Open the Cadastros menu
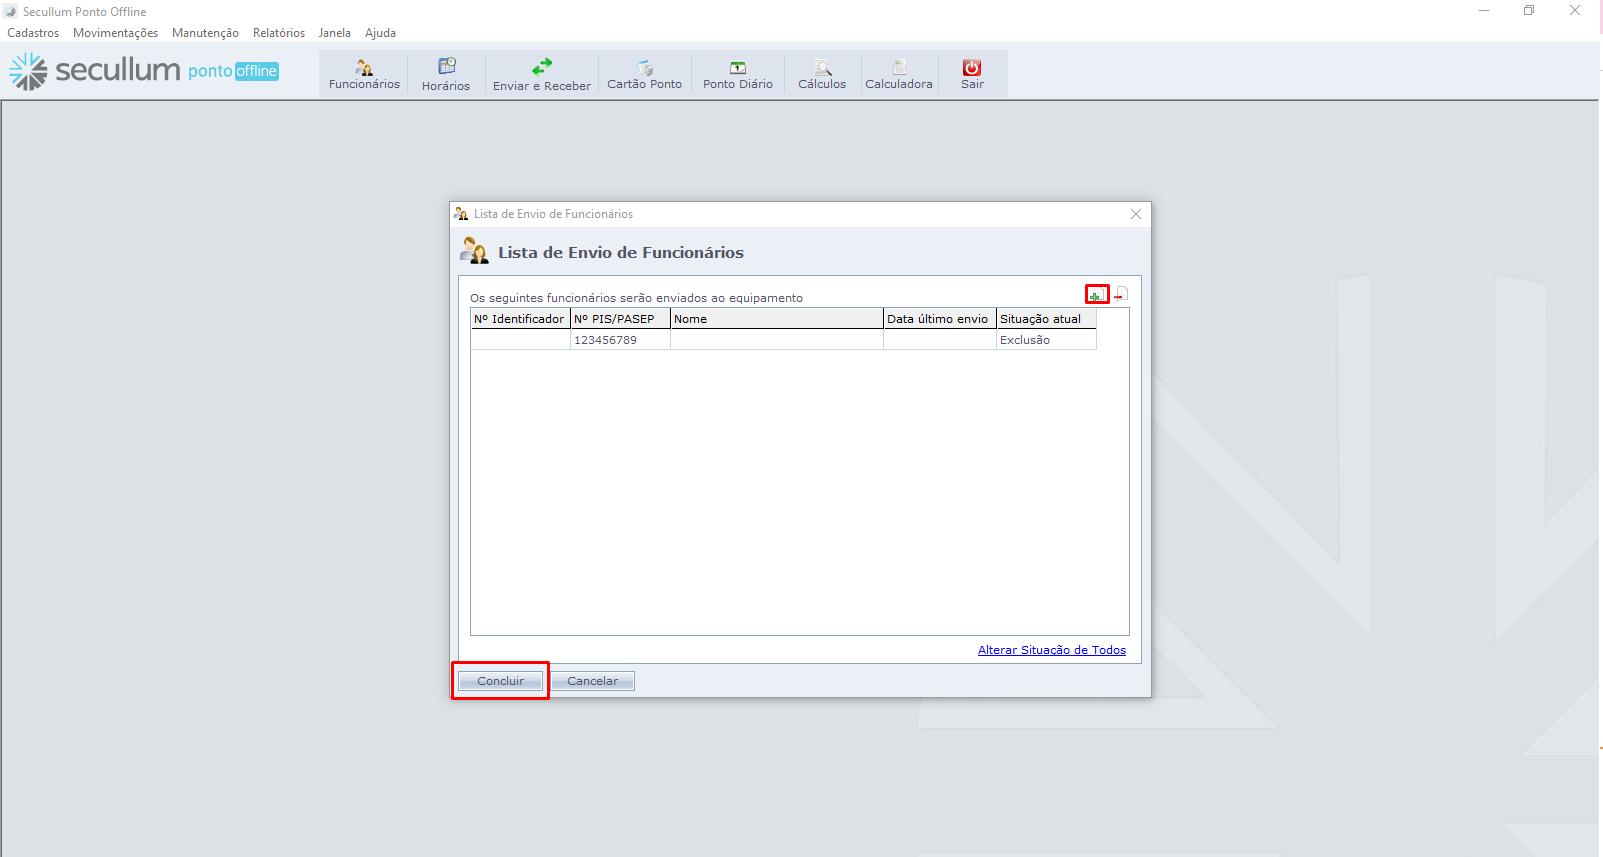 33,33
